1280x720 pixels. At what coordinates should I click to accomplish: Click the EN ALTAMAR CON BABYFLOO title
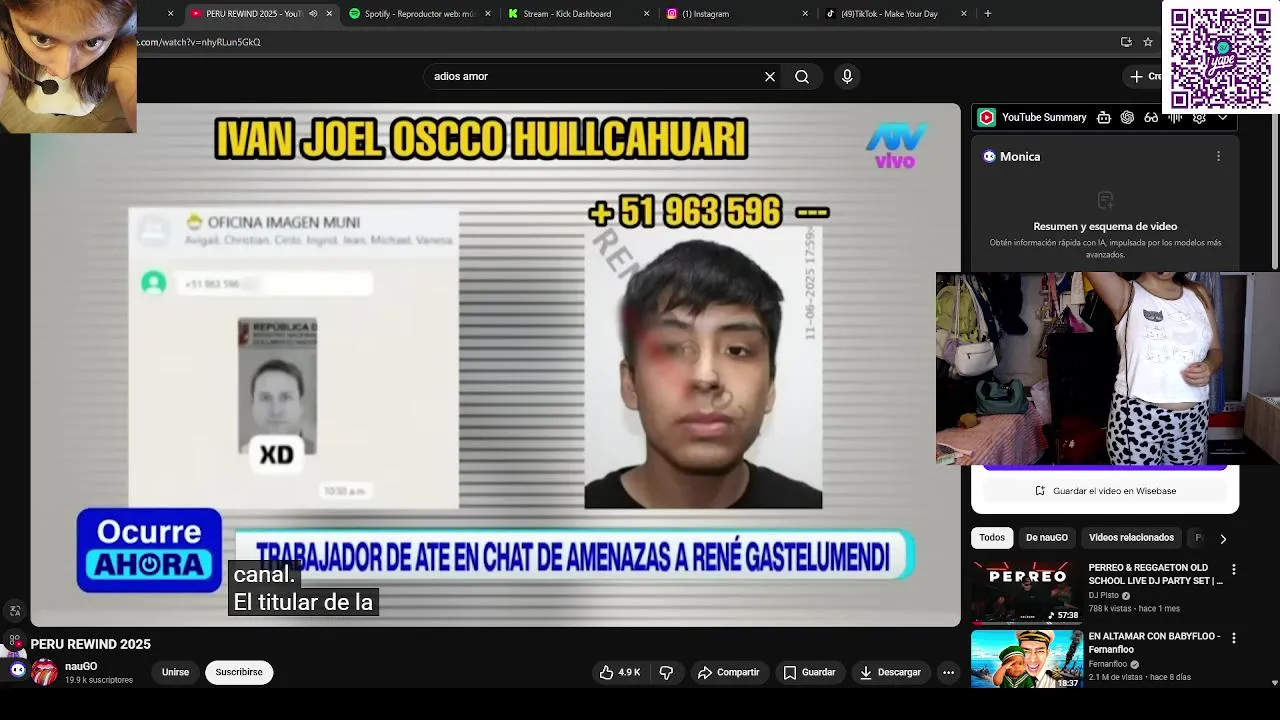click(1154, 642)
